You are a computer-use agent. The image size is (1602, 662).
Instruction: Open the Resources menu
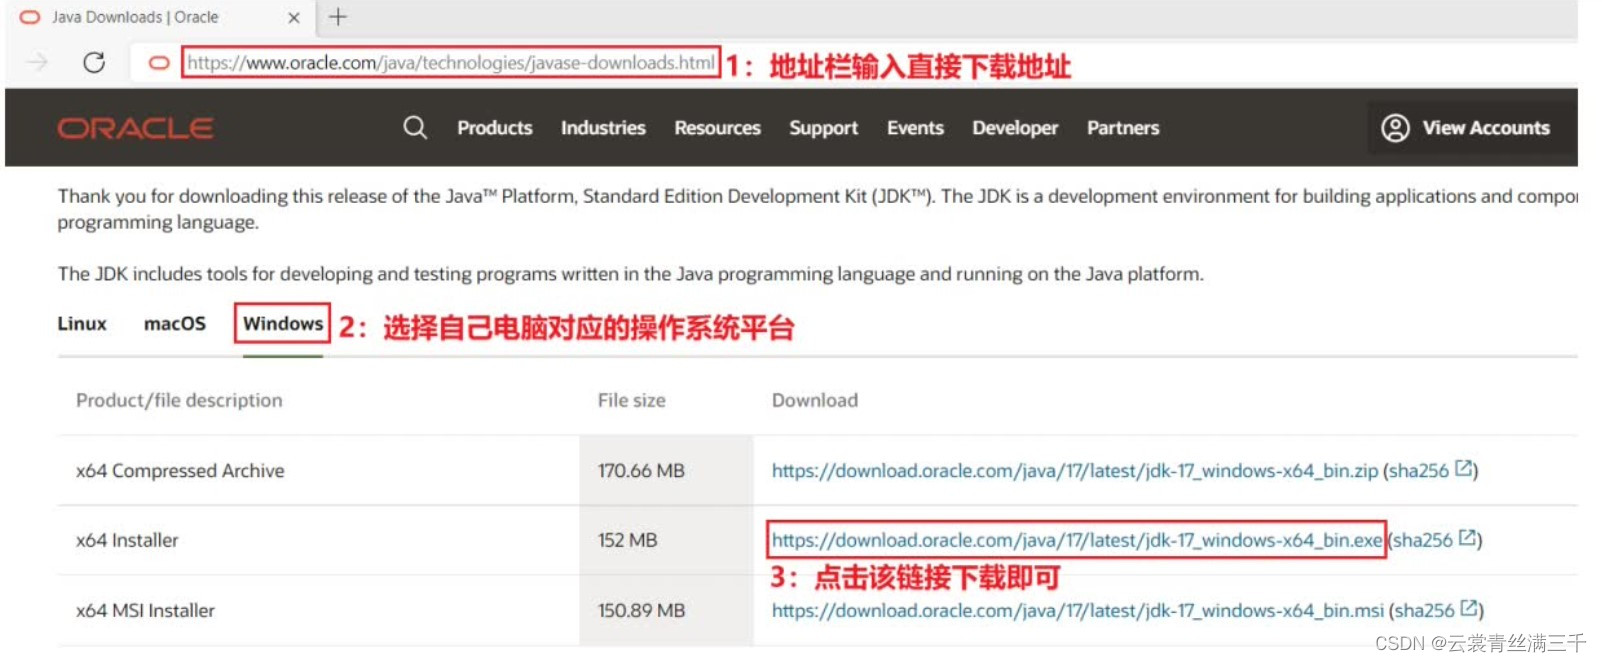(x=717, y=128)
